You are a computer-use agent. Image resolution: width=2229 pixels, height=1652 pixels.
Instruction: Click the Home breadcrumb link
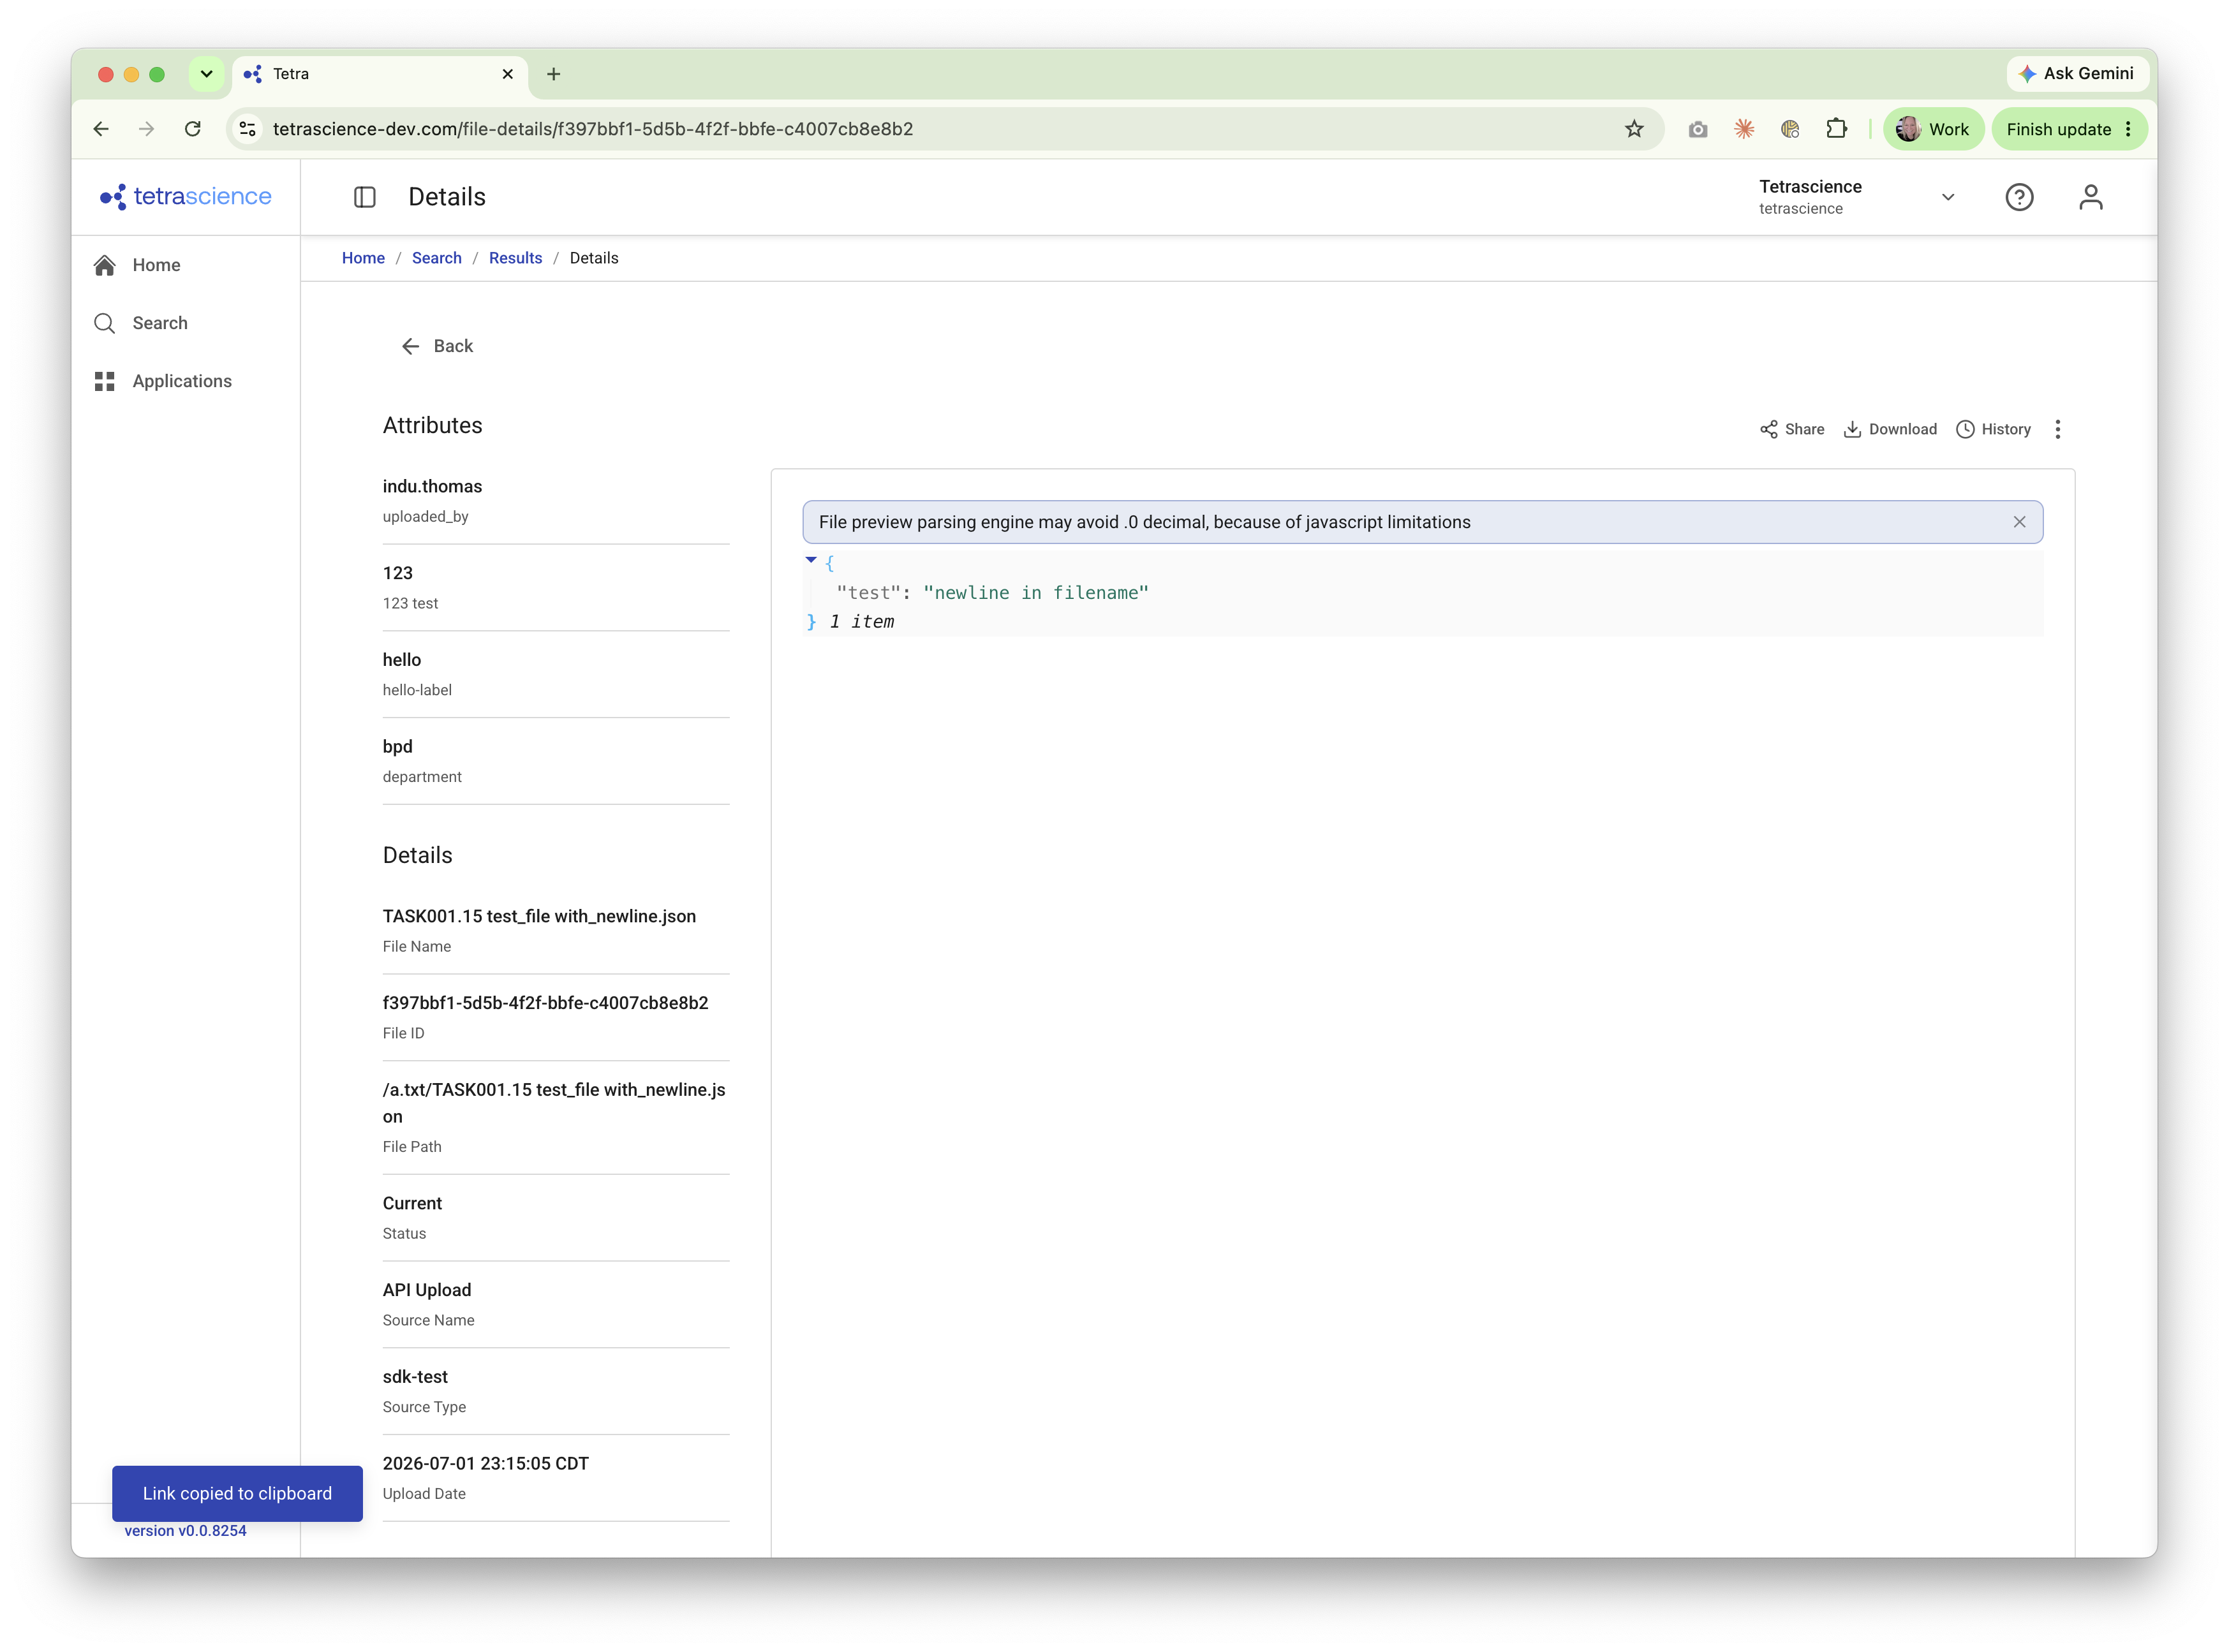pos(363,258)
